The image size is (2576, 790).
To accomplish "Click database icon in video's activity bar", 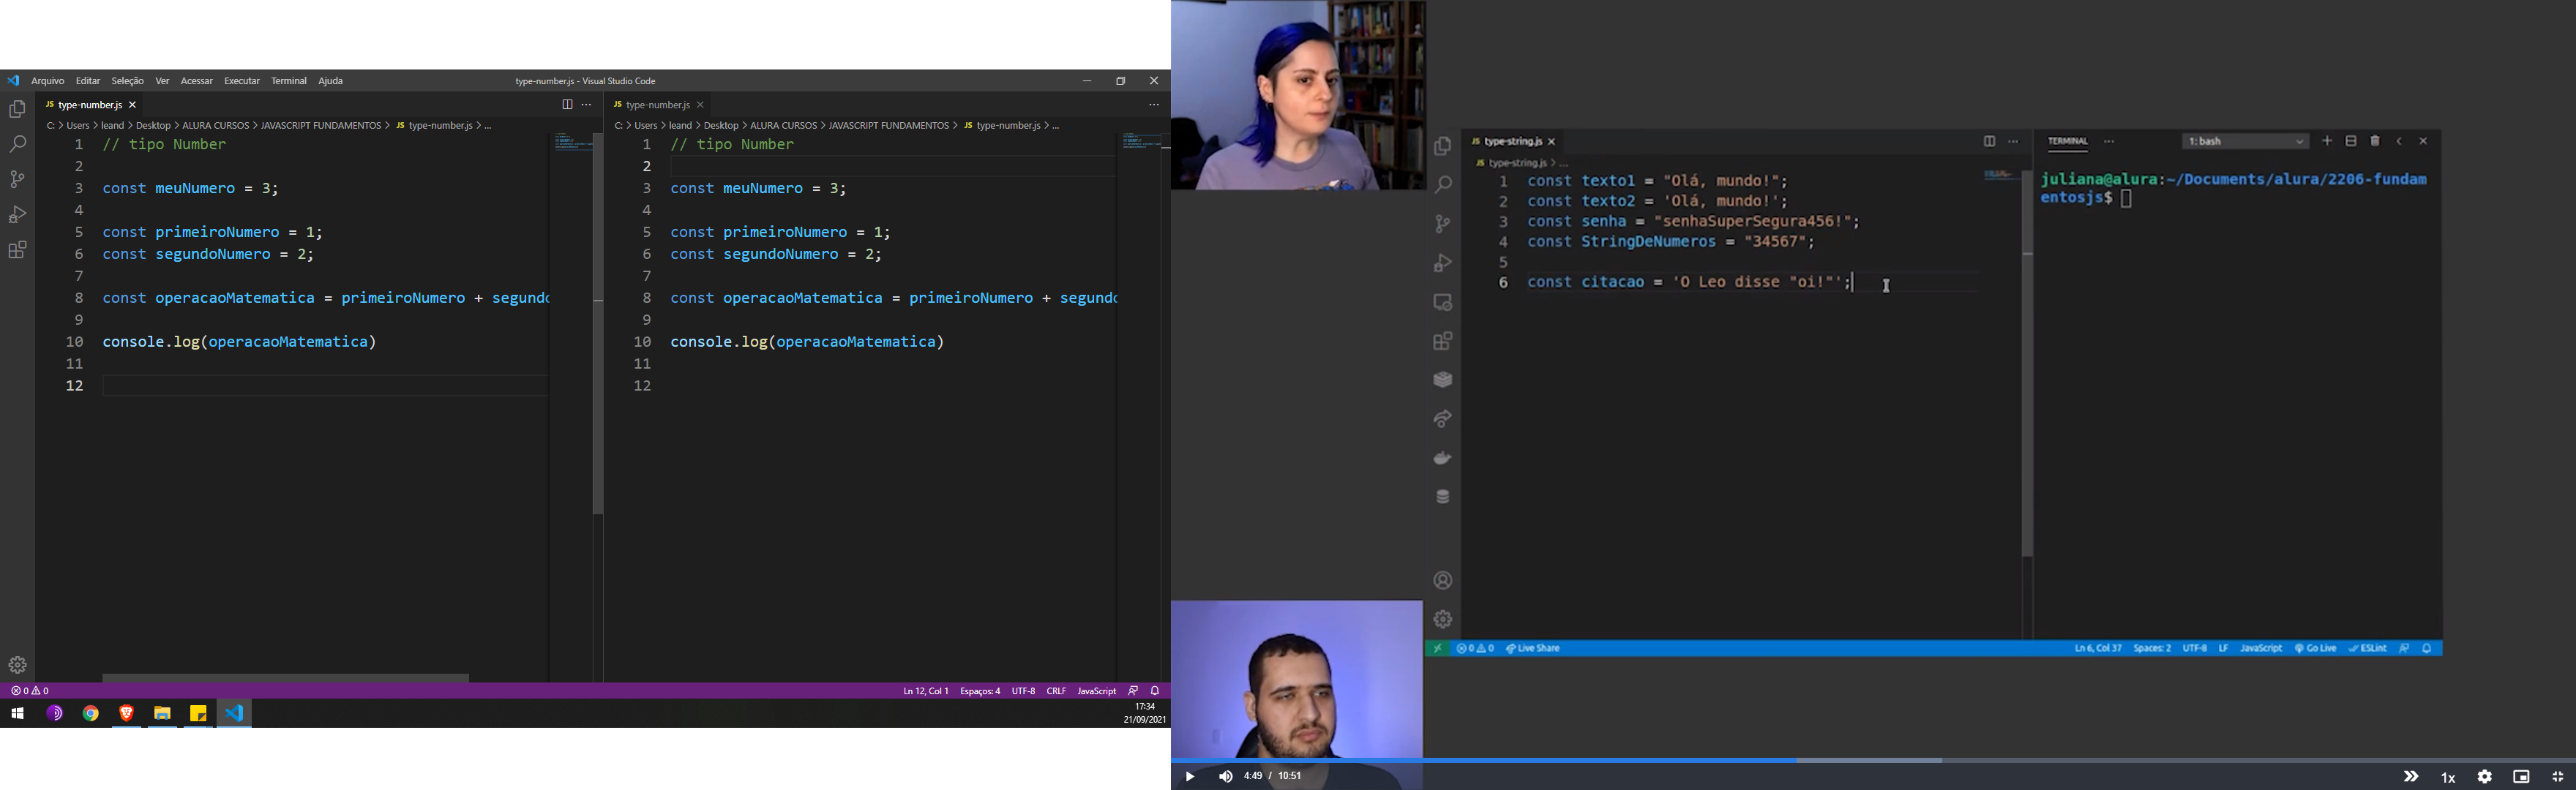I will click(1442, 497).
